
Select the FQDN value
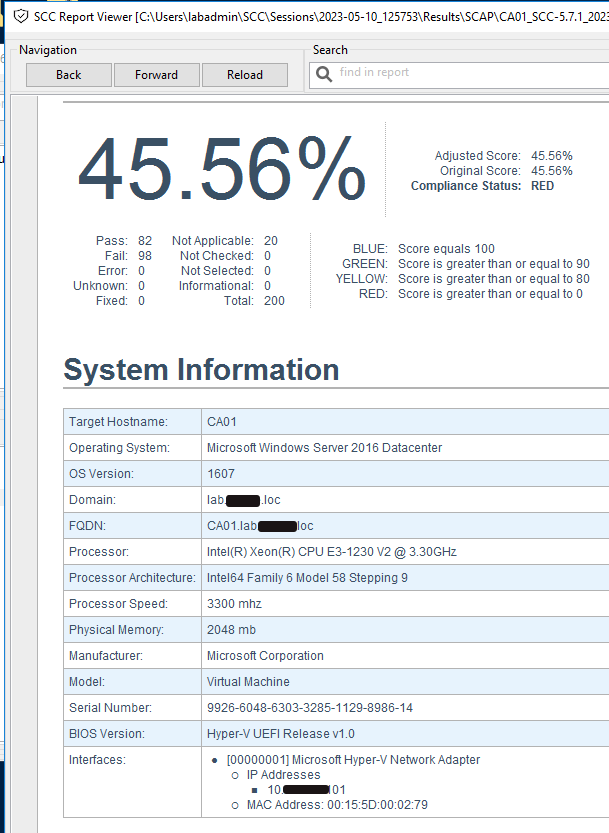[260, 526]
